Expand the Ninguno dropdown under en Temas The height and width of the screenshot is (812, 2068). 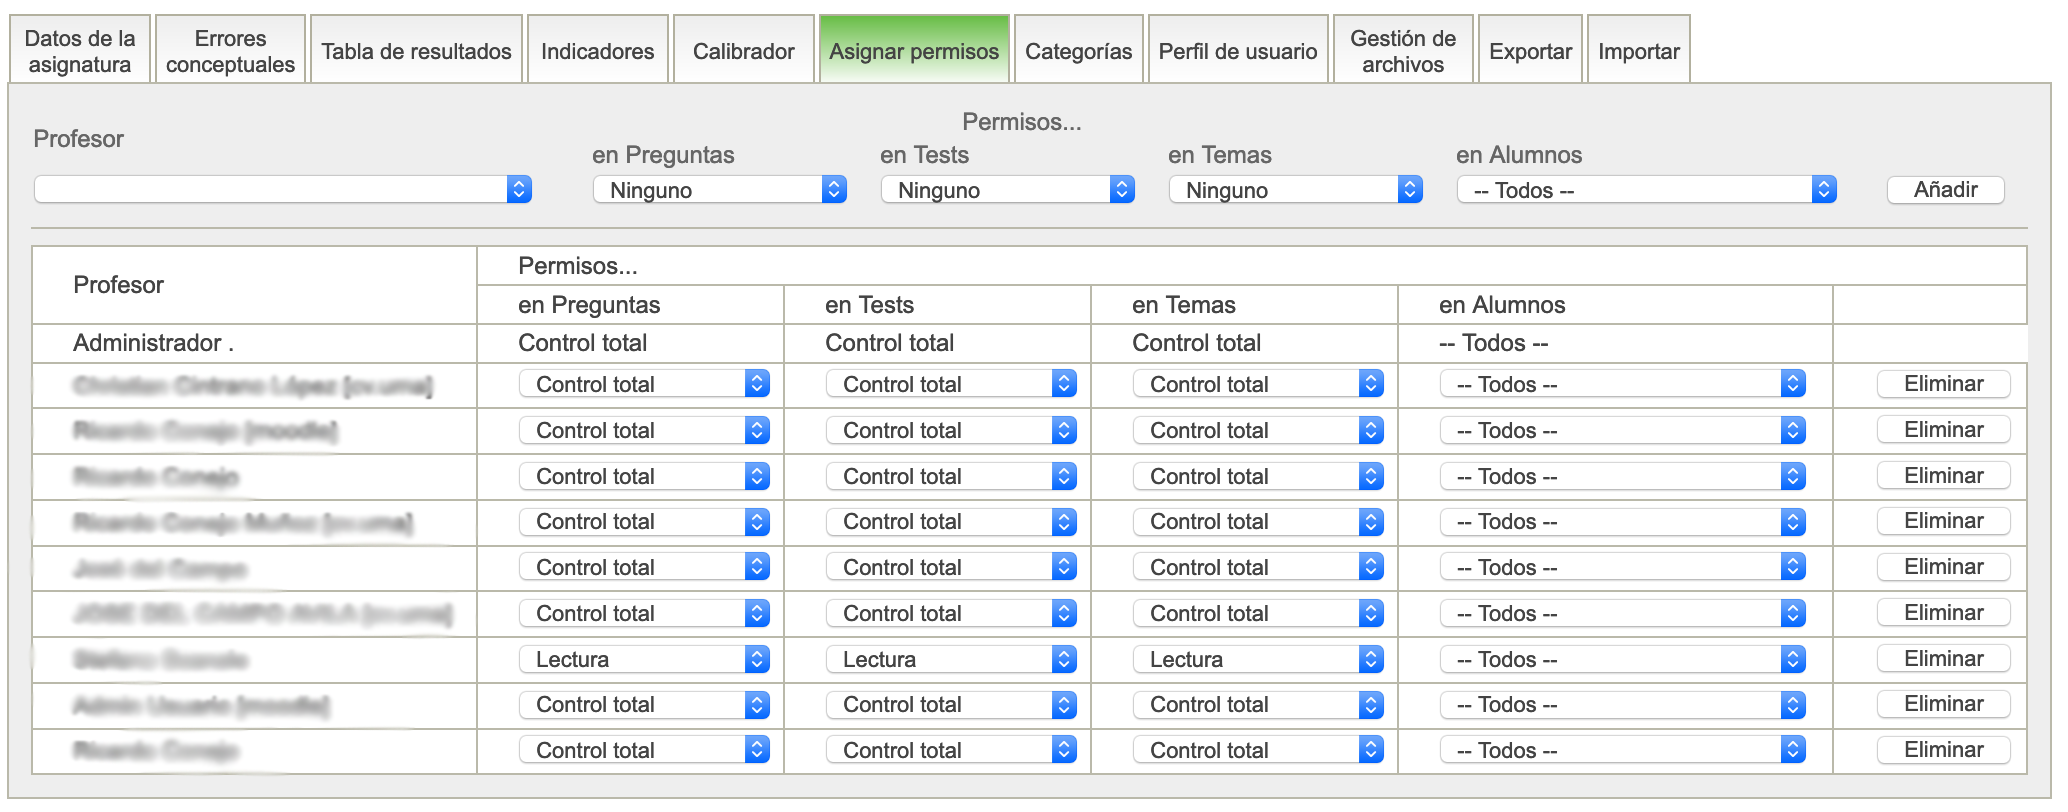[x=1295, y=190]
